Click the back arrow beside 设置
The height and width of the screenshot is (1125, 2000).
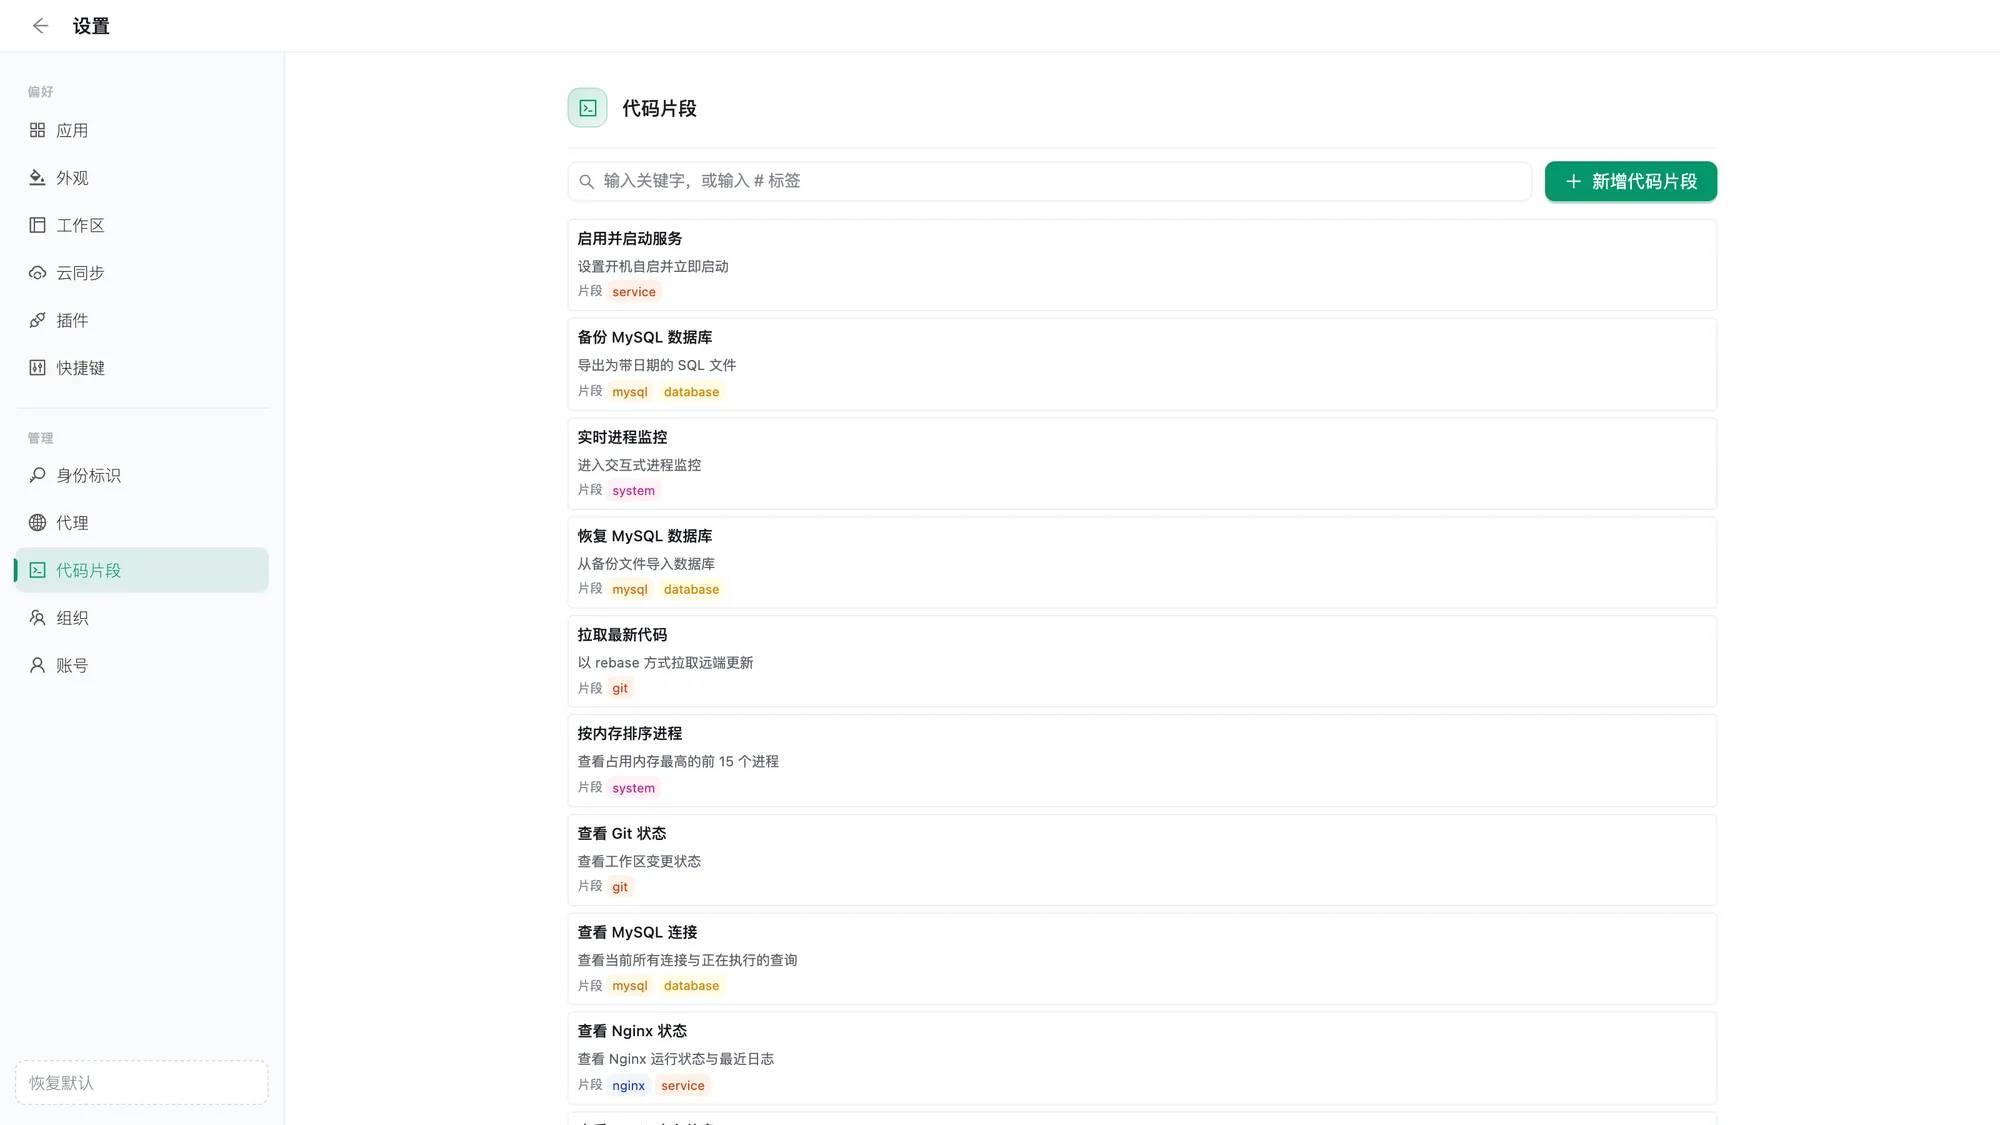[x=40, y=26]
